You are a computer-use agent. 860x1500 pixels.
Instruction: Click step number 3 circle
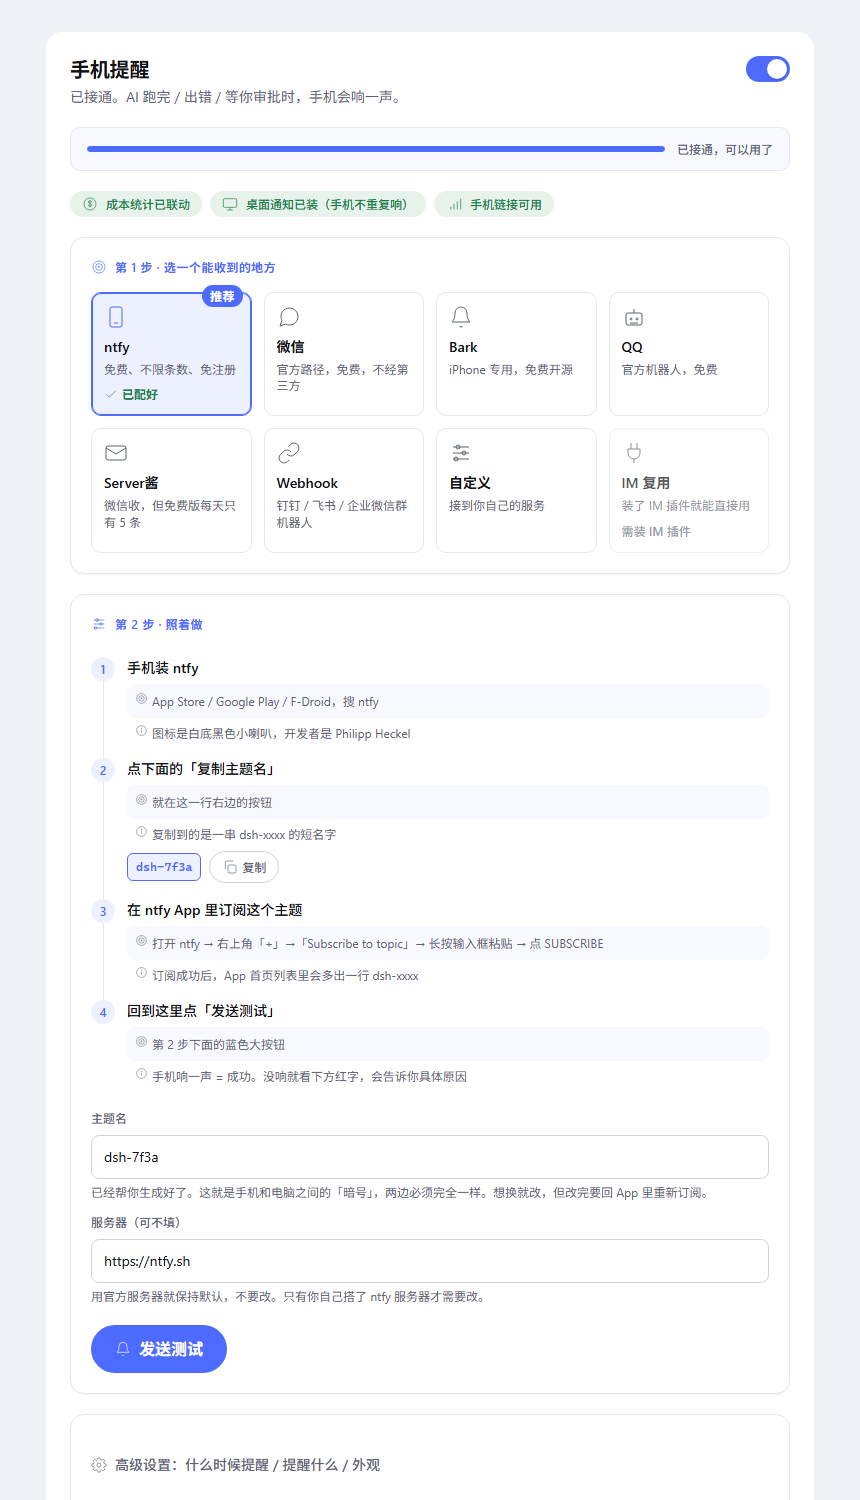click(x=103, y=911)
